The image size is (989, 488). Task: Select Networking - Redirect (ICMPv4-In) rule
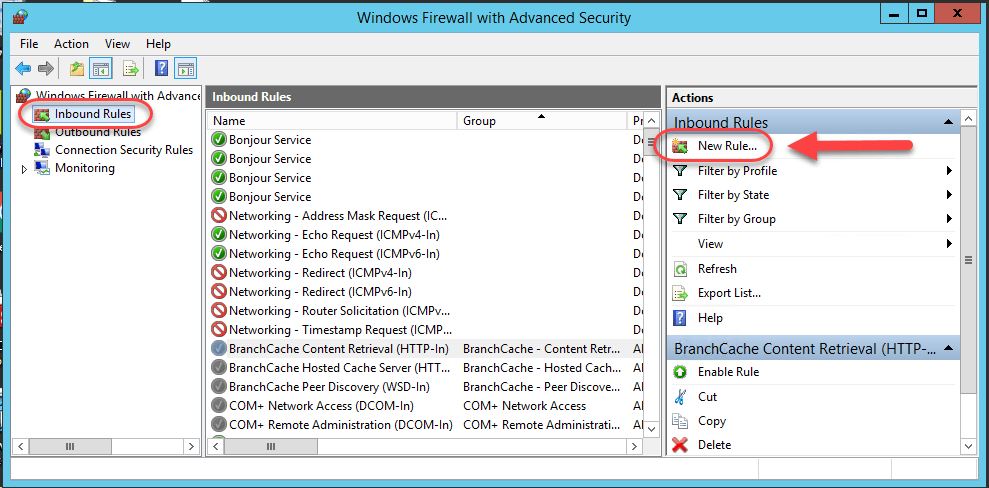click(x=320, y=272)
